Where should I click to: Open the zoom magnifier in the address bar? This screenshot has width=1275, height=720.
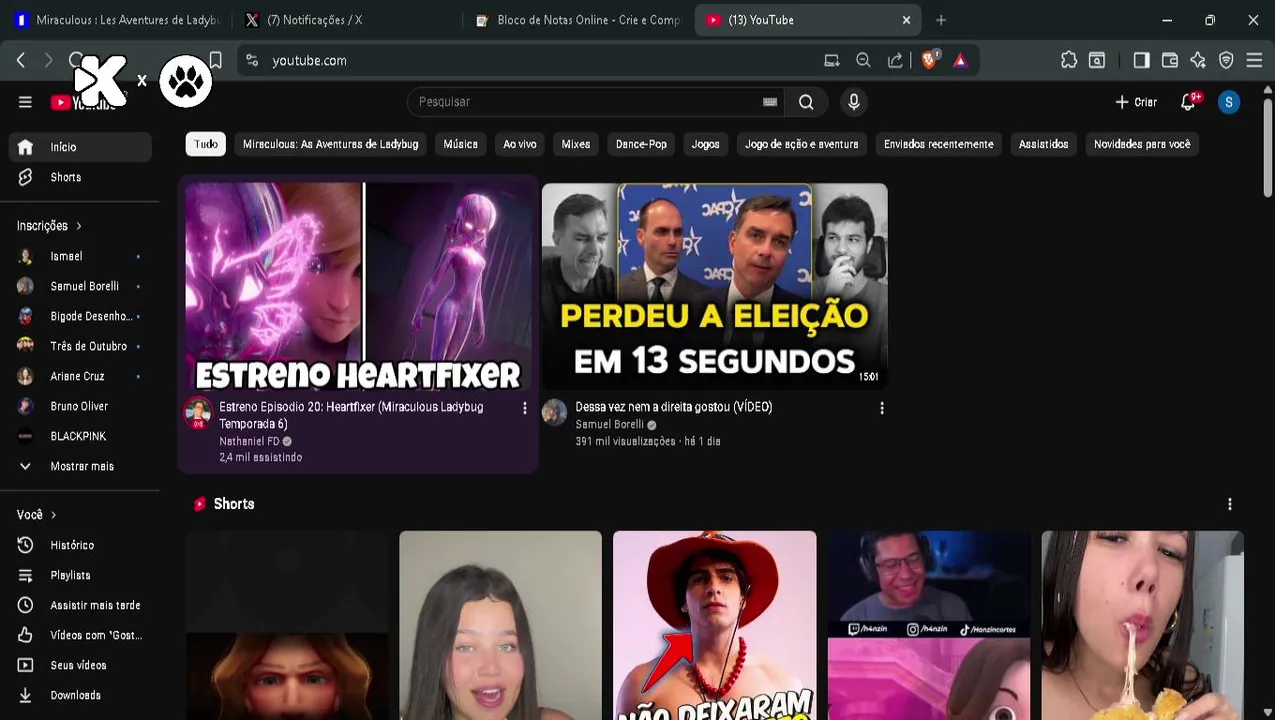863,60
